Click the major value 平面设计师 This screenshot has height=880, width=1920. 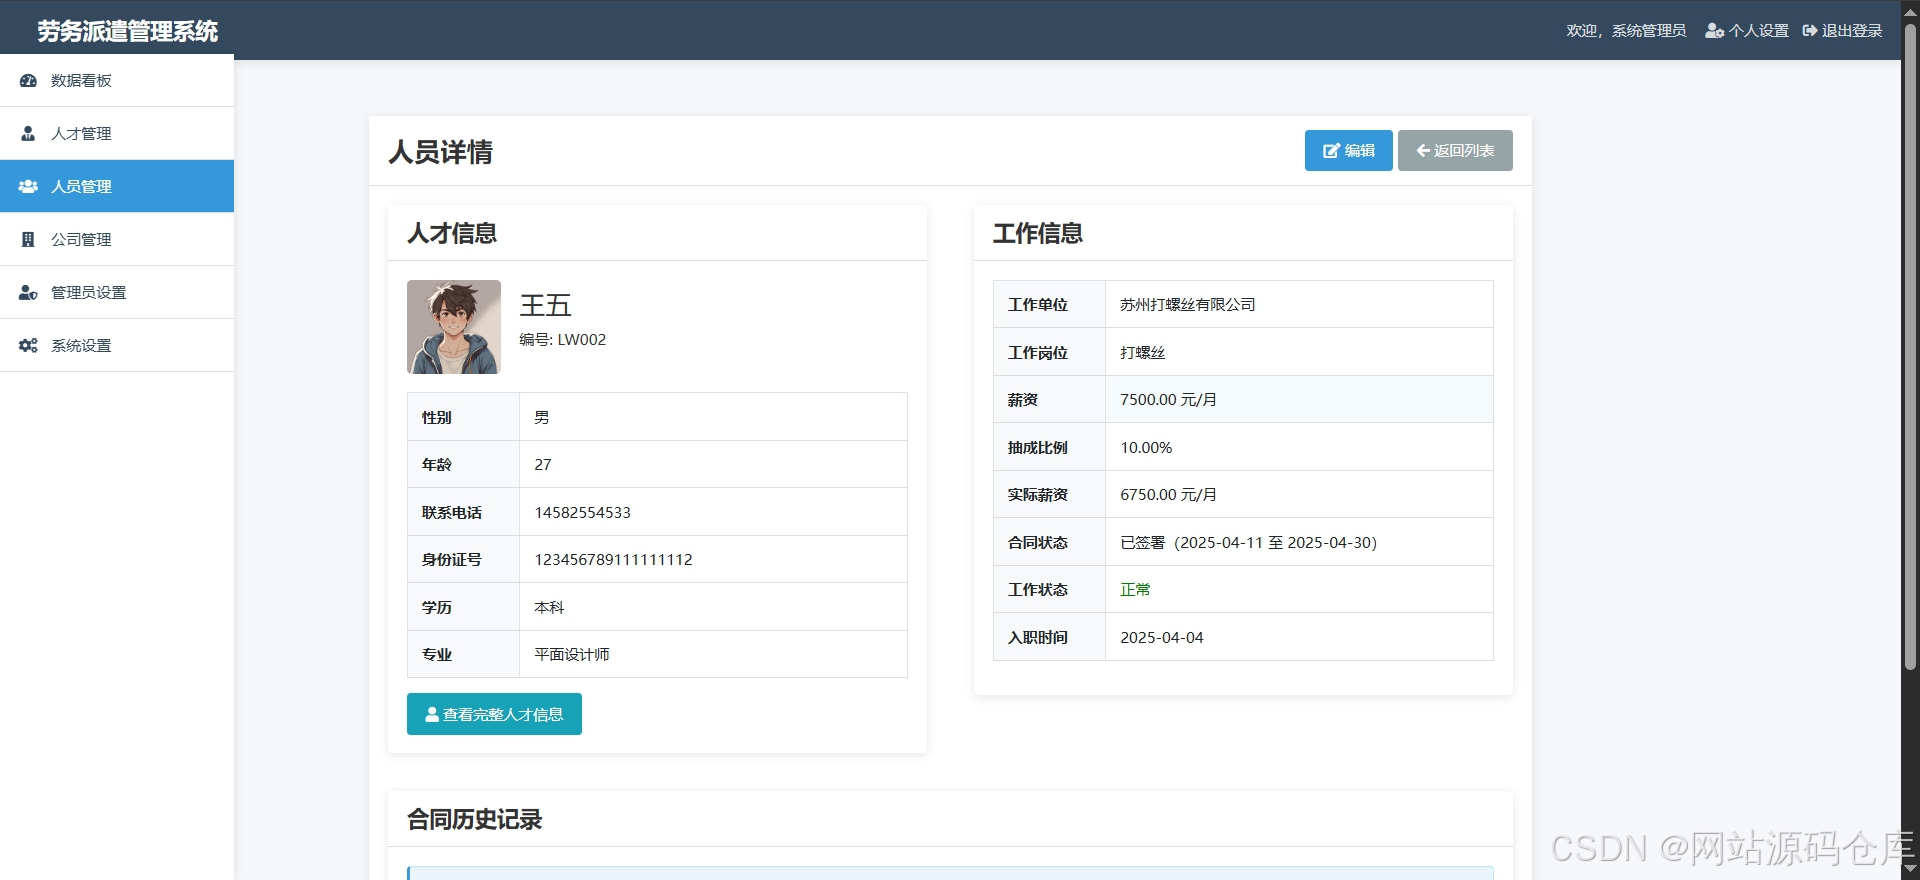click(x=572, y=655)
